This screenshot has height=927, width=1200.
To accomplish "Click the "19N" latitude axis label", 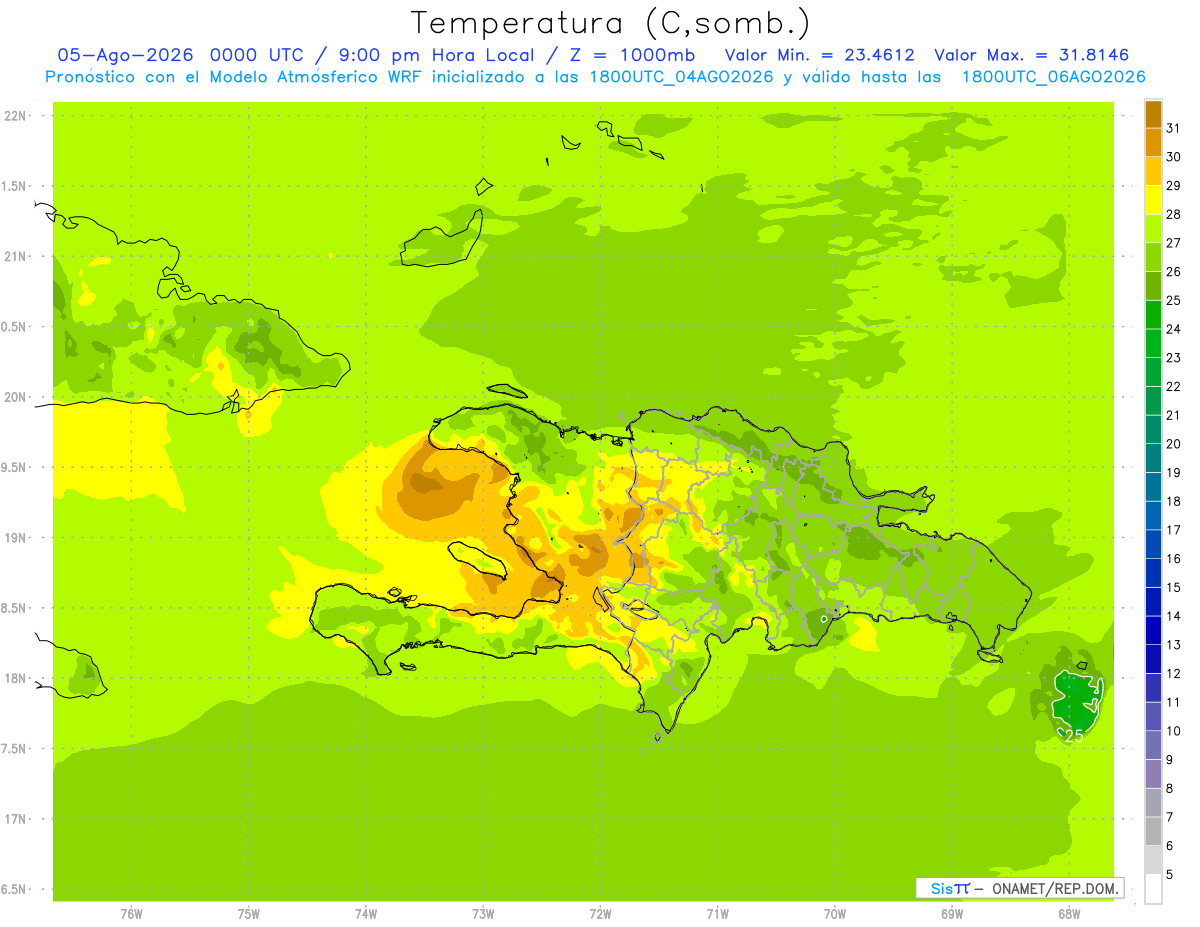I will point(17,538).
